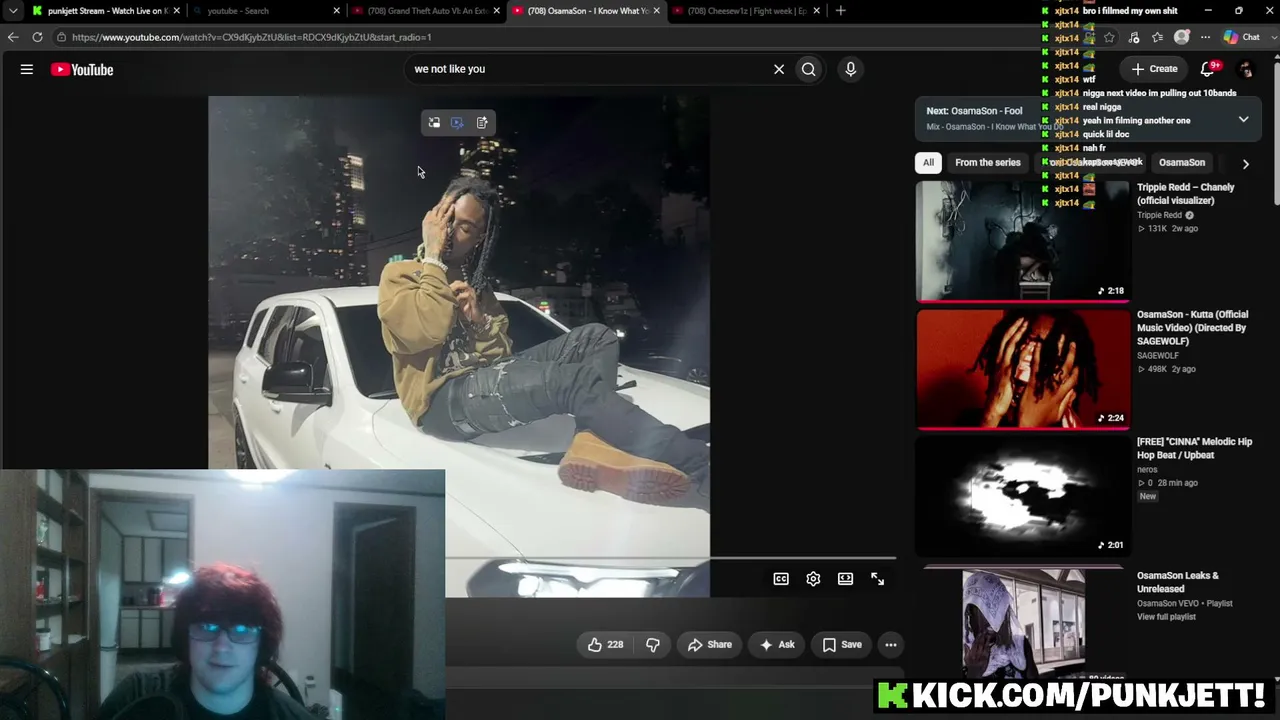1280x720 pixels.
Task: Click the Create button
Action: (1154, 69)
